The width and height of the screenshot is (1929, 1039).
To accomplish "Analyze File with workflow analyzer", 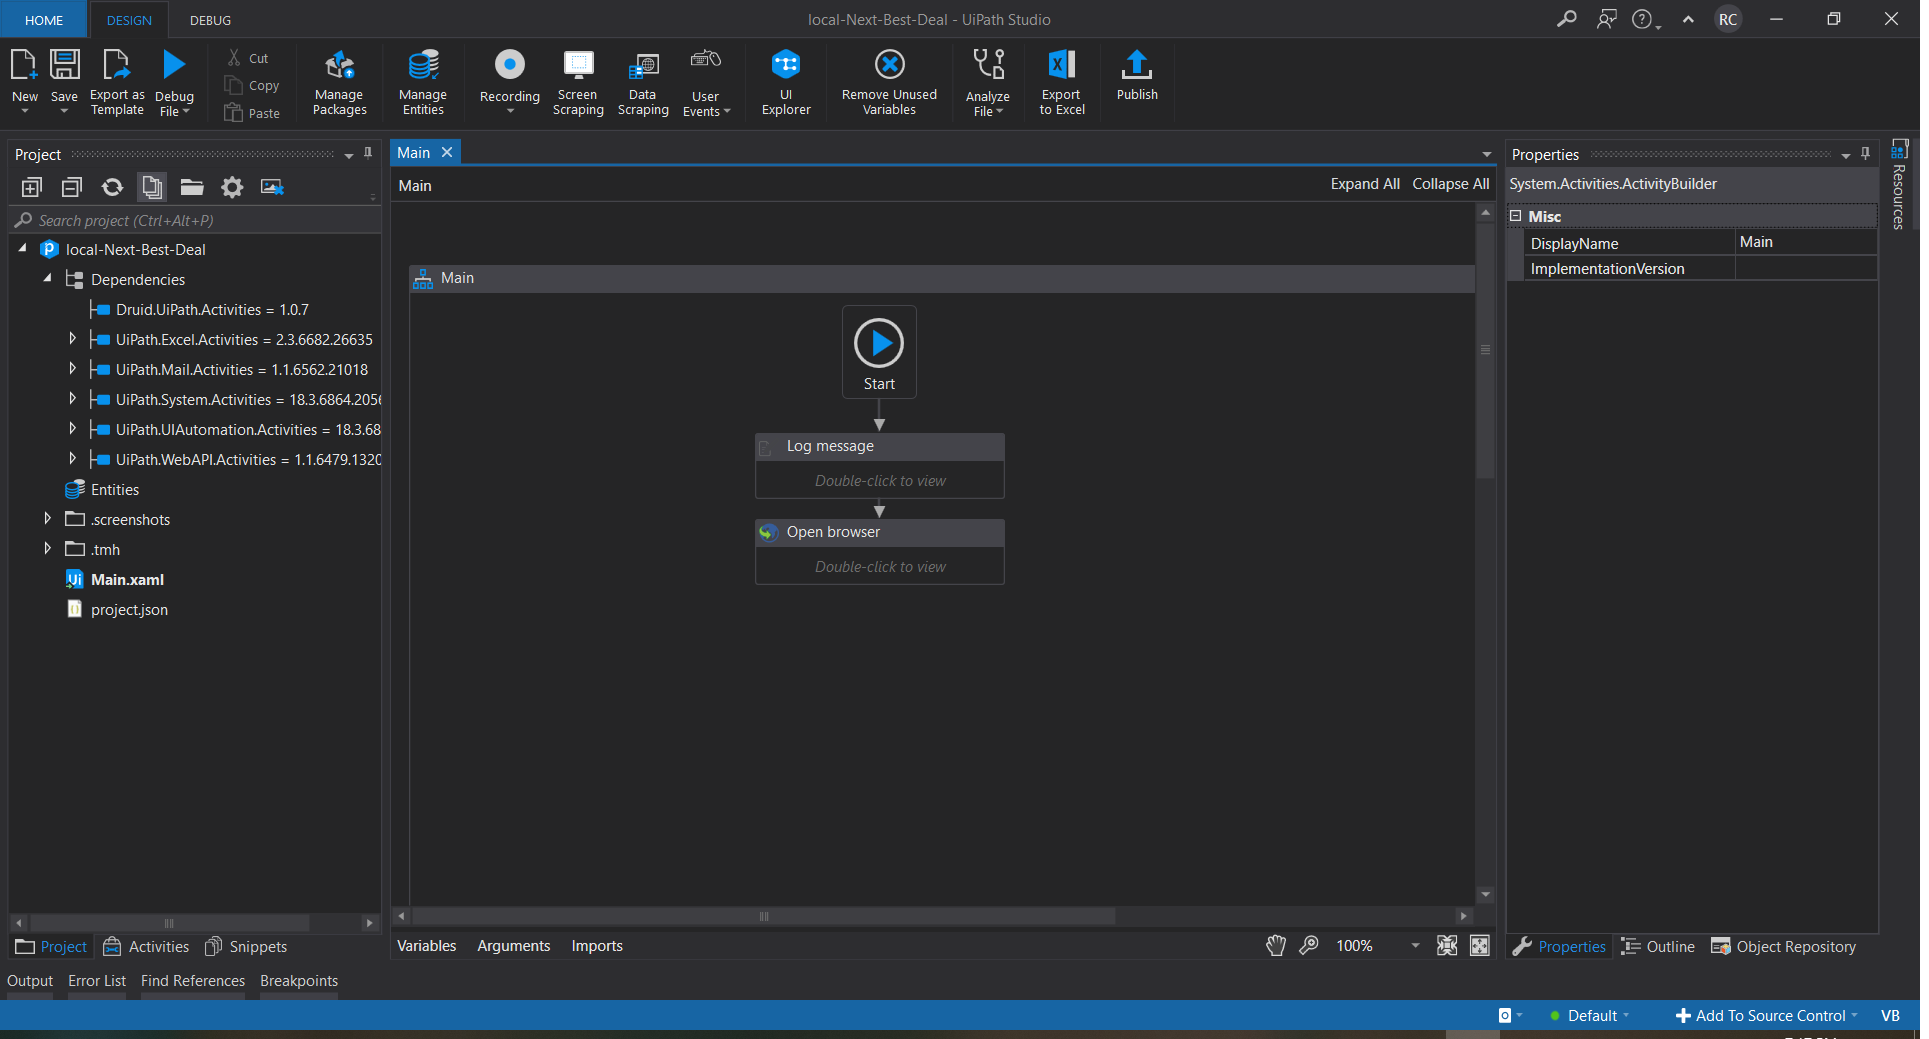I will pyautogui.click(x=988, y=82).
